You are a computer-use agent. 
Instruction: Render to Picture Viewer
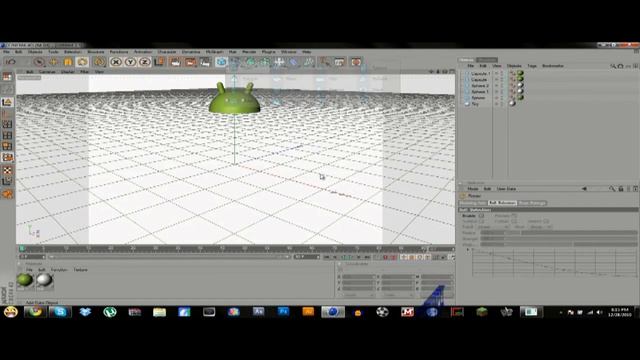[190, 62]
